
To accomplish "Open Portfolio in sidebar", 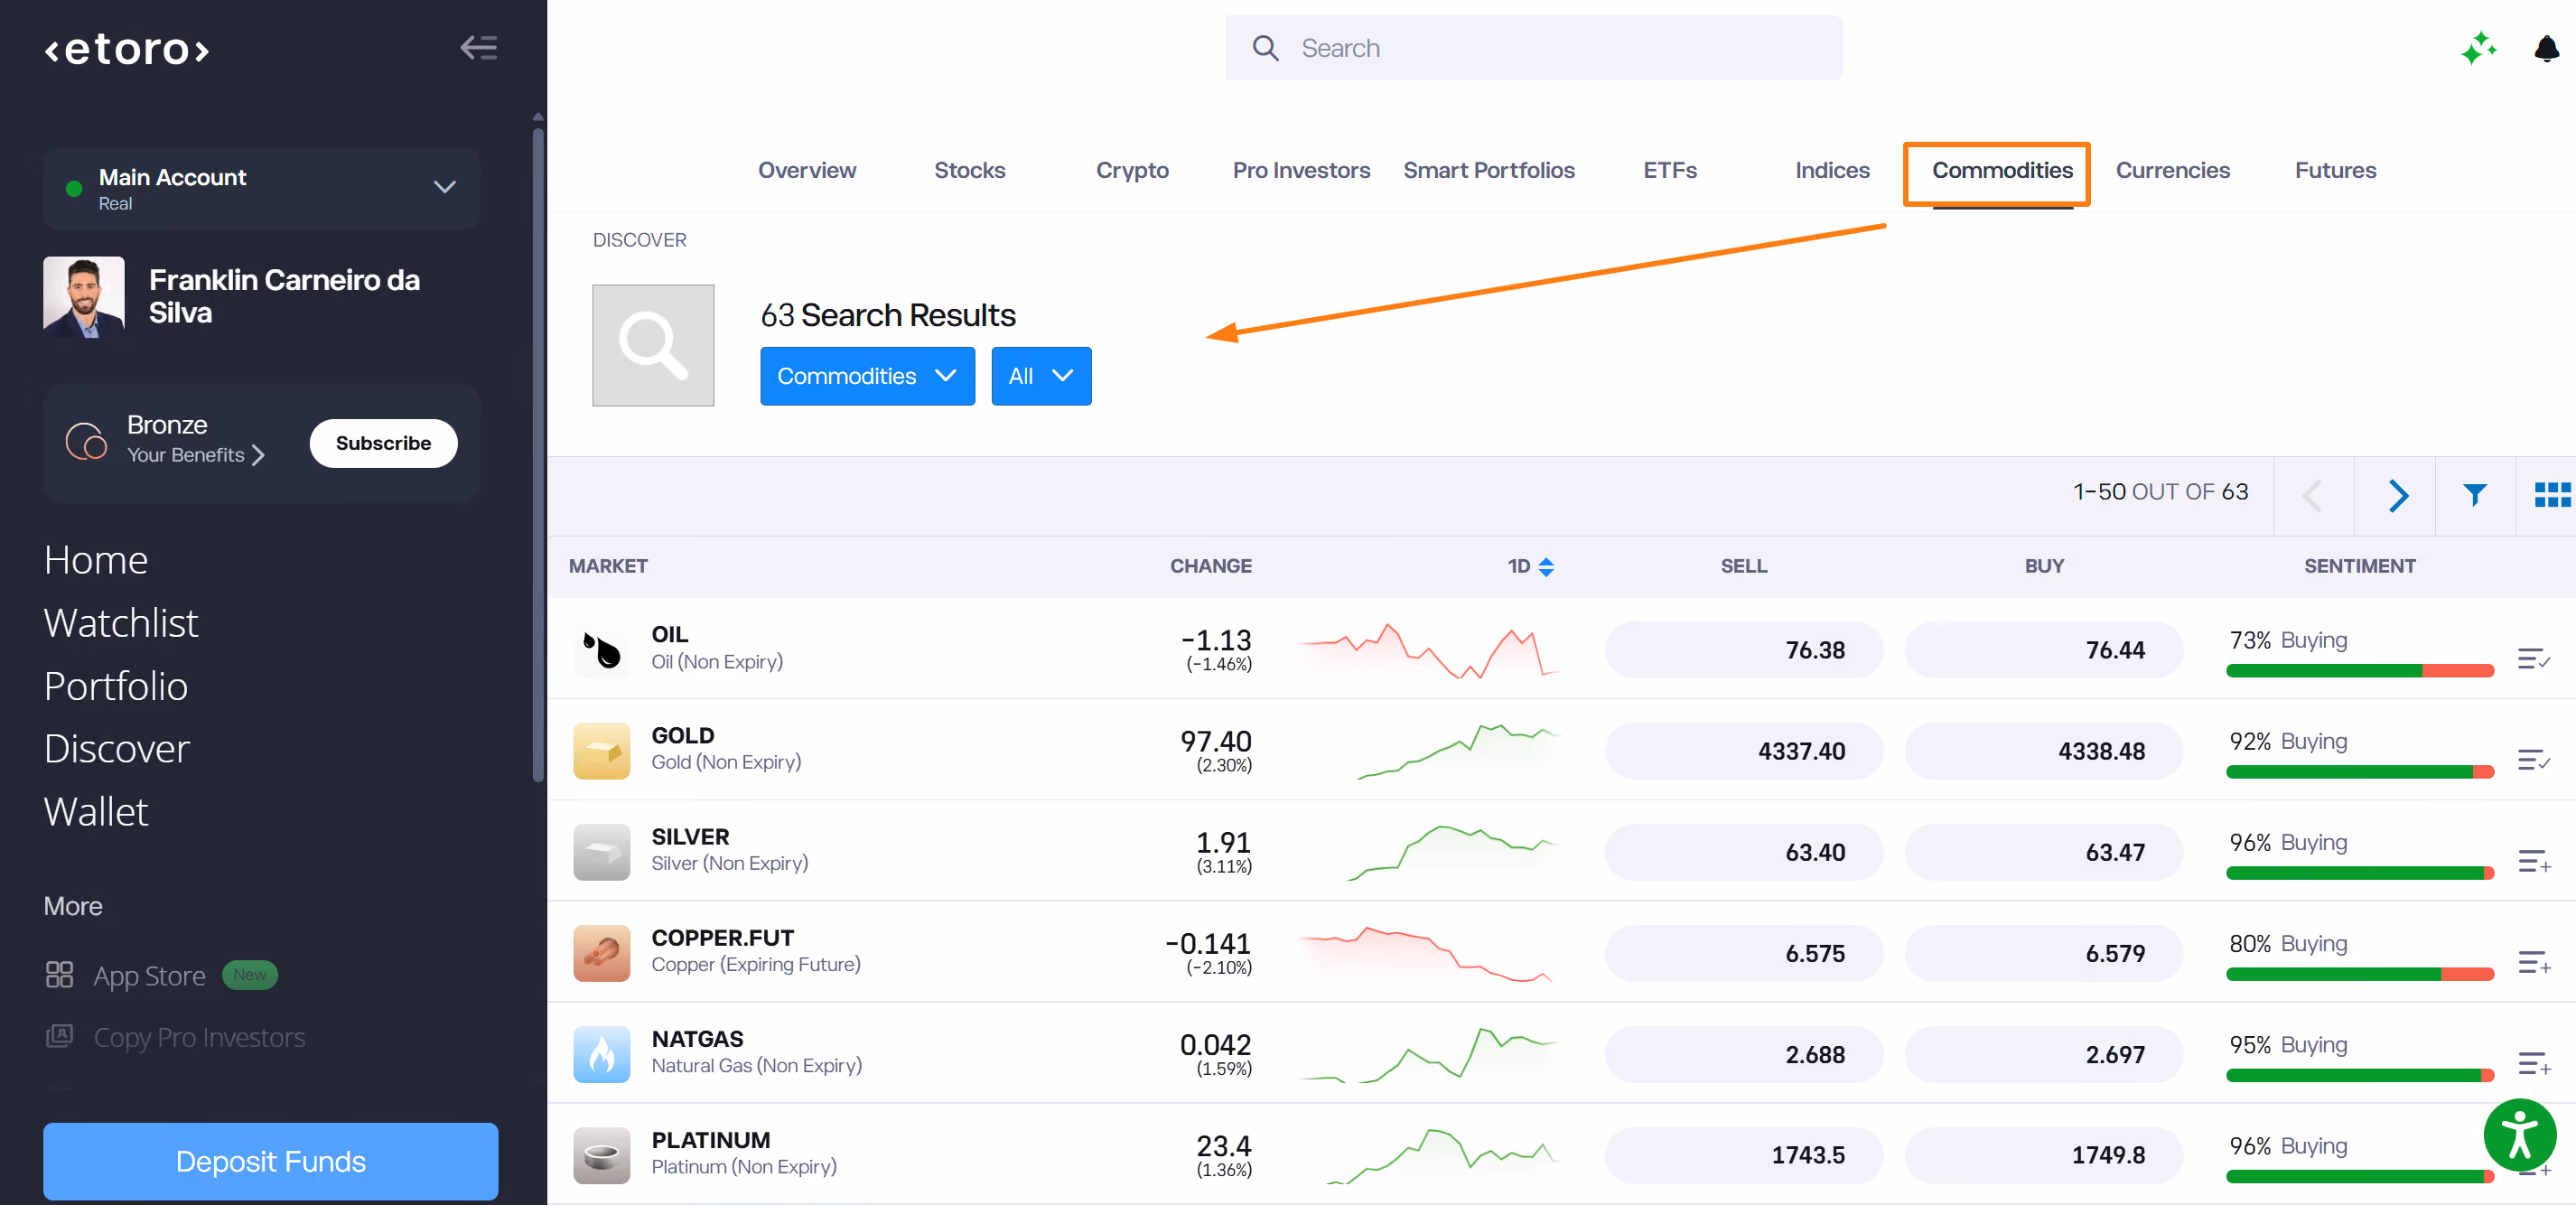I will click(x=116, y=686).
